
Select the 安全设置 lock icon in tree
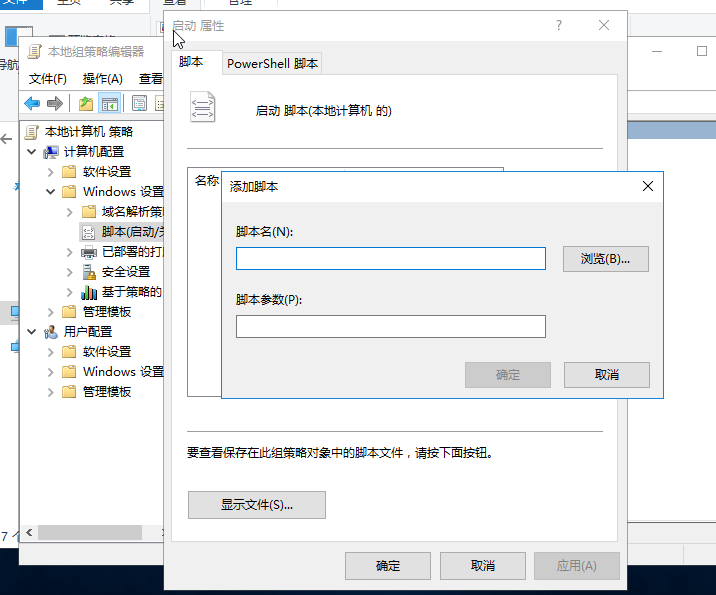[x=88, y=272]
